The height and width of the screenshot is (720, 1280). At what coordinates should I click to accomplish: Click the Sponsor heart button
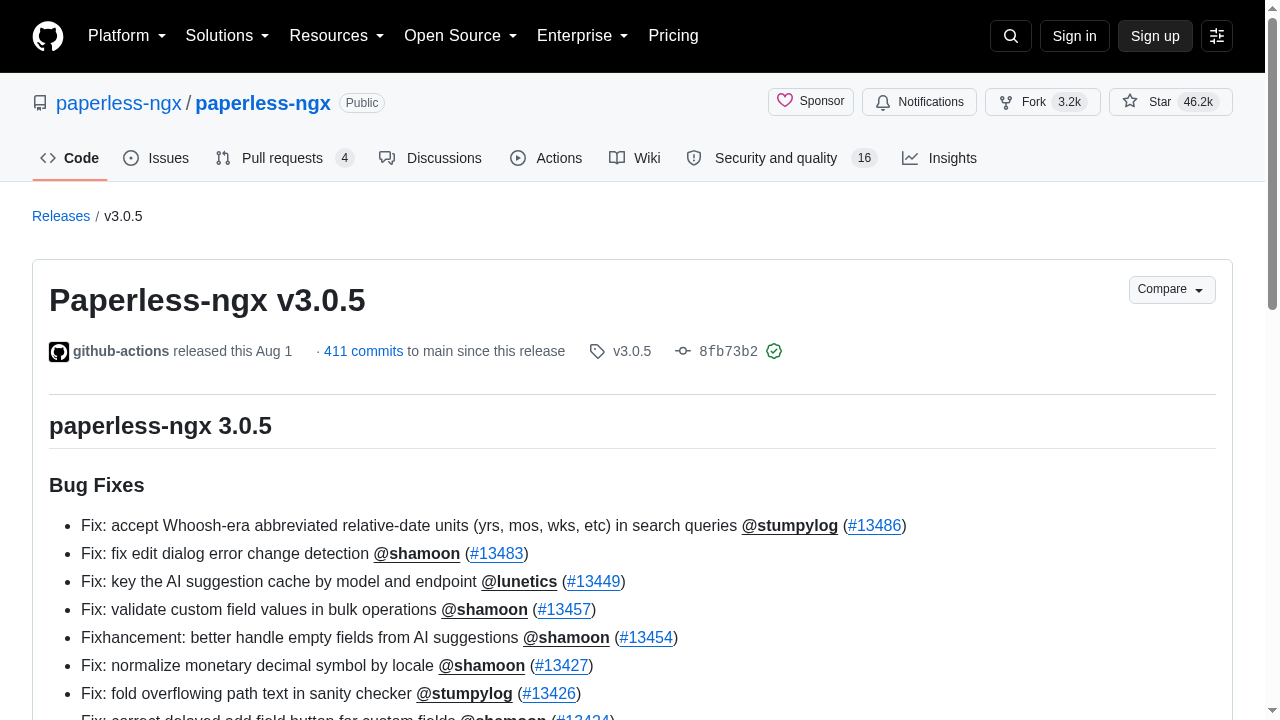pos(811,102)
